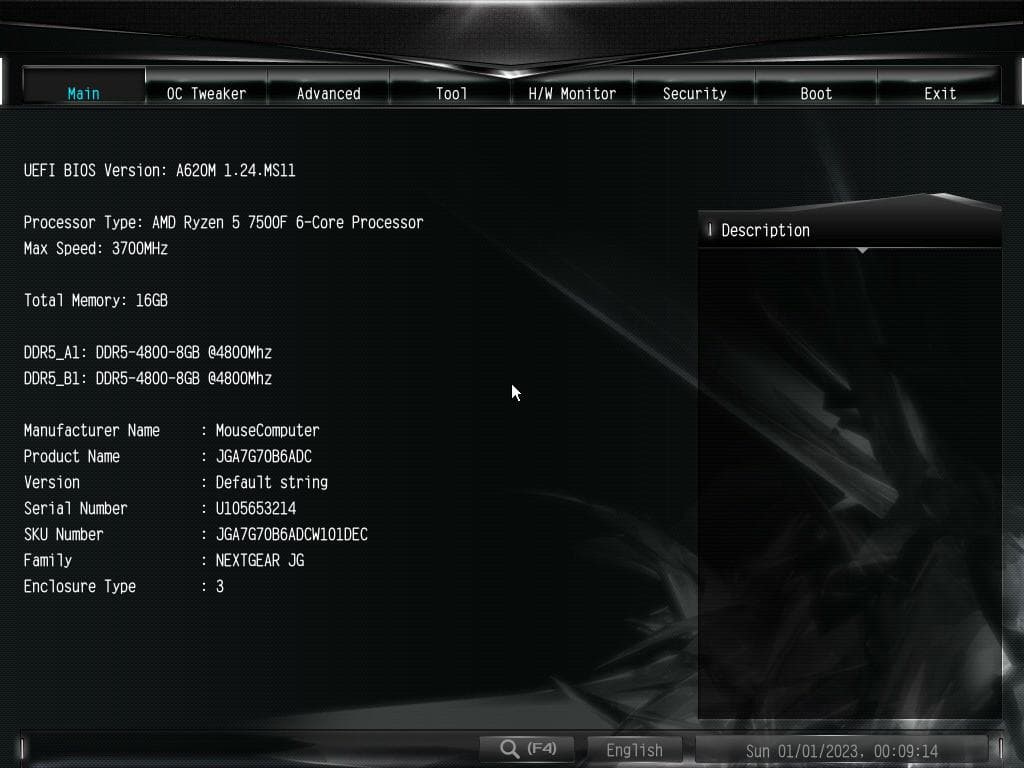Click the Family NEXTGEAR JG row
Image resolution: width=1024 pixels, height=768 pixels.
coord(164,560)
